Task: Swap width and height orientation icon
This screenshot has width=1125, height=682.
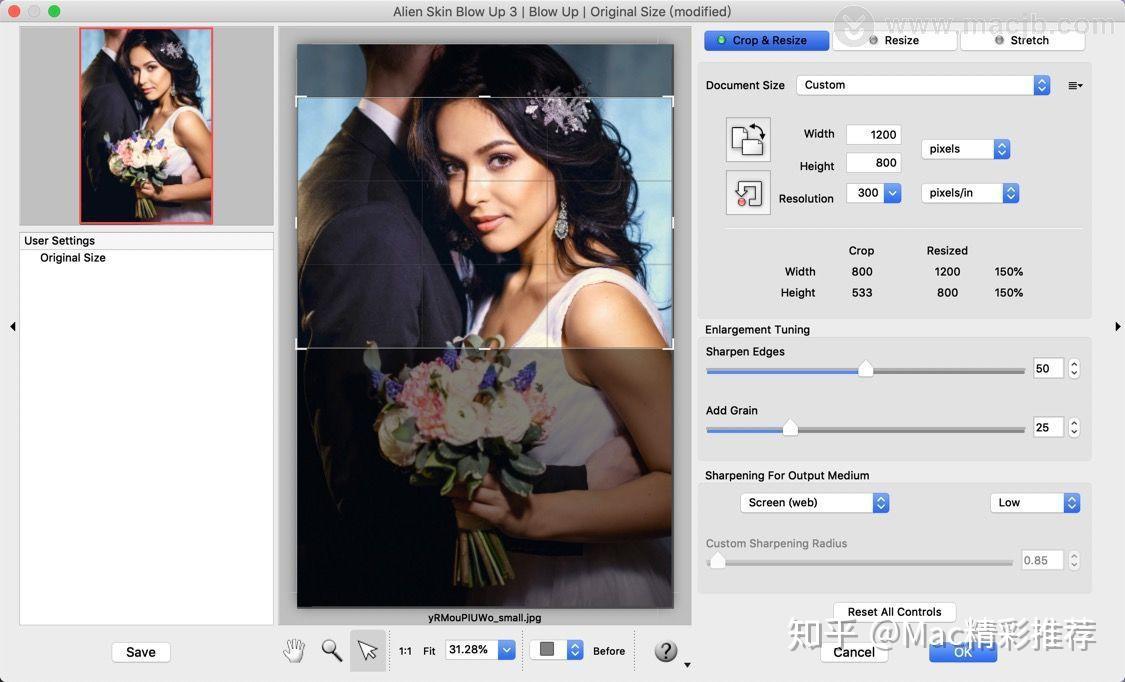Action: pos(748,139)
